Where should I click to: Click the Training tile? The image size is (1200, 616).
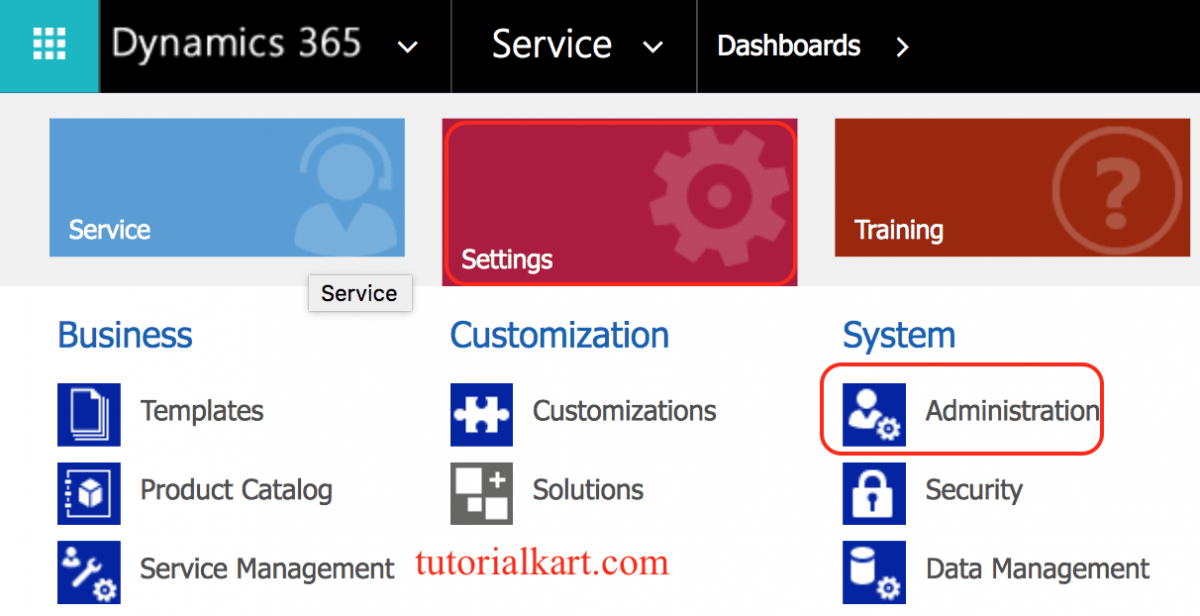(x=1011, y=187)
